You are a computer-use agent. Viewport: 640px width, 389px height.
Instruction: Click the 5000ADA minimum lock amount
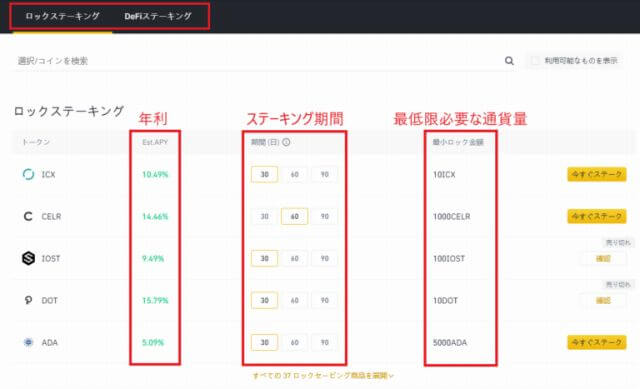tap(450, 342)
